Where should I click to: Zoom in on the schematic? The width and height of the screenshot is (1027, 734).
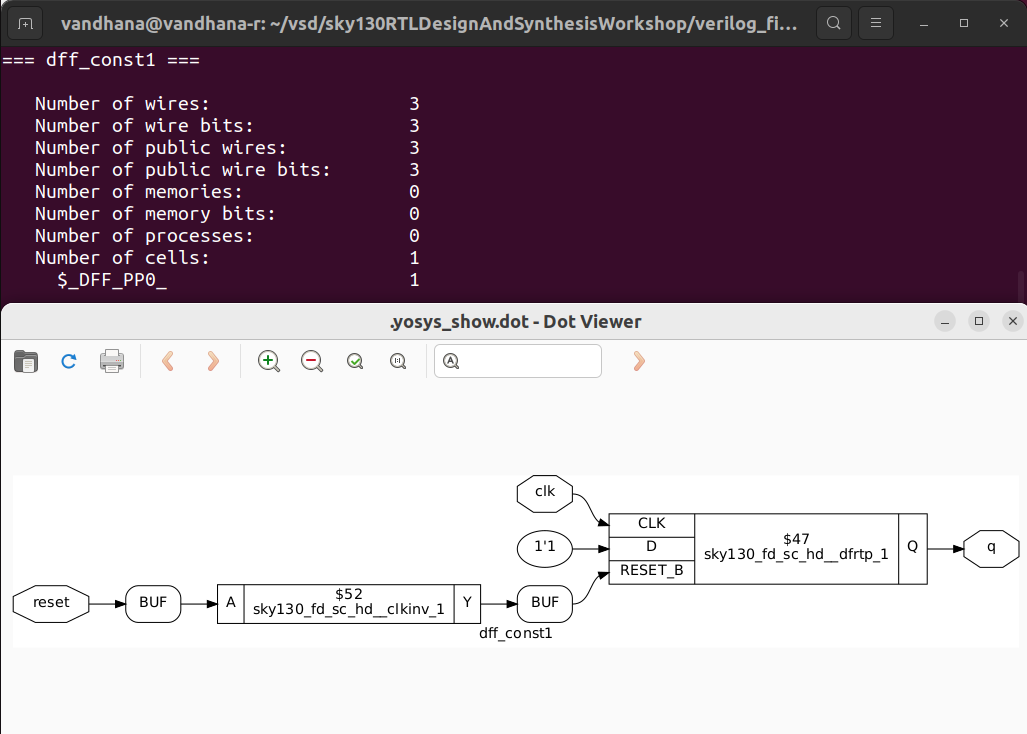pyautogui.click(x=268, y=361)
